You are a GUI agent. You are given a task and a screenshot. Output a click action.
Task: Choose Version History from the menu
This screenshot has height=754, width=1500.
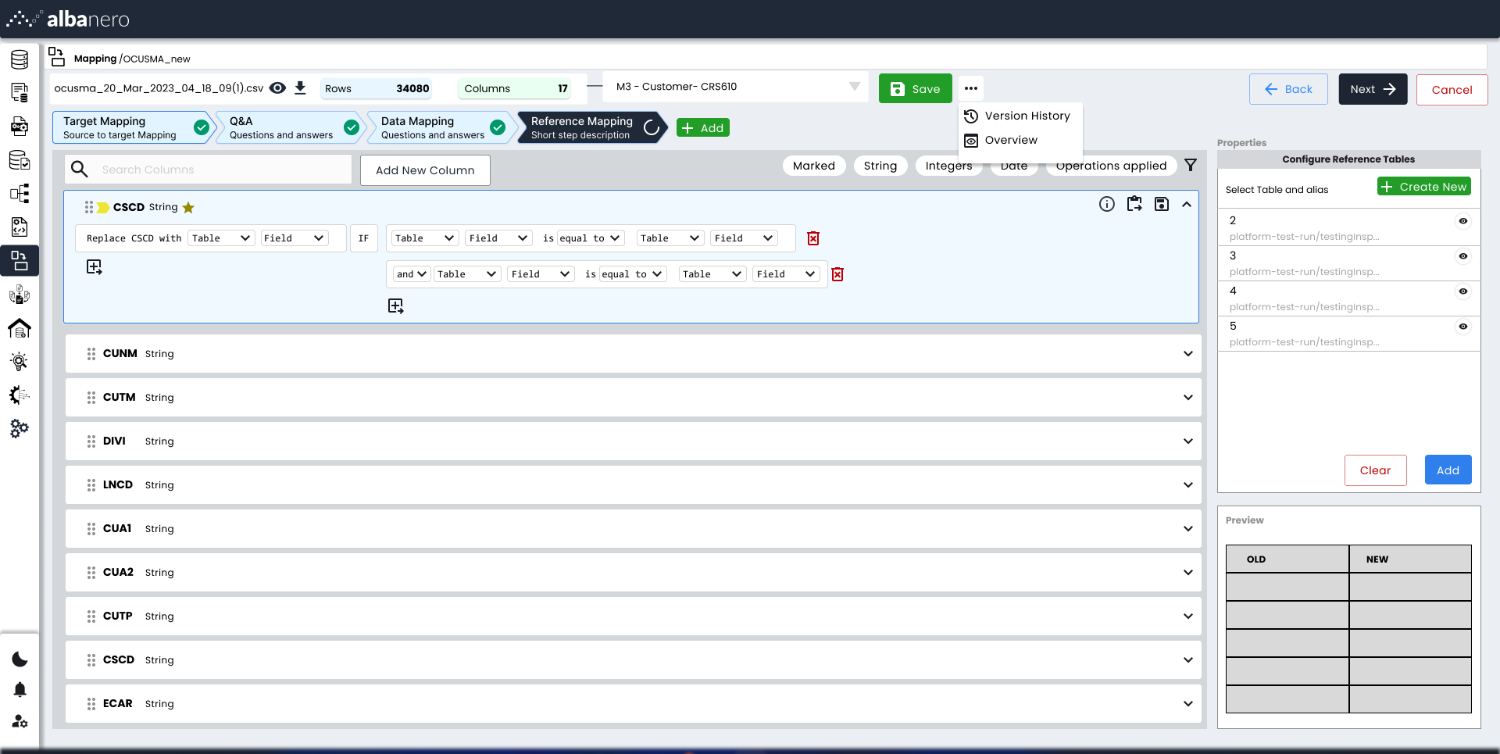1017,116
